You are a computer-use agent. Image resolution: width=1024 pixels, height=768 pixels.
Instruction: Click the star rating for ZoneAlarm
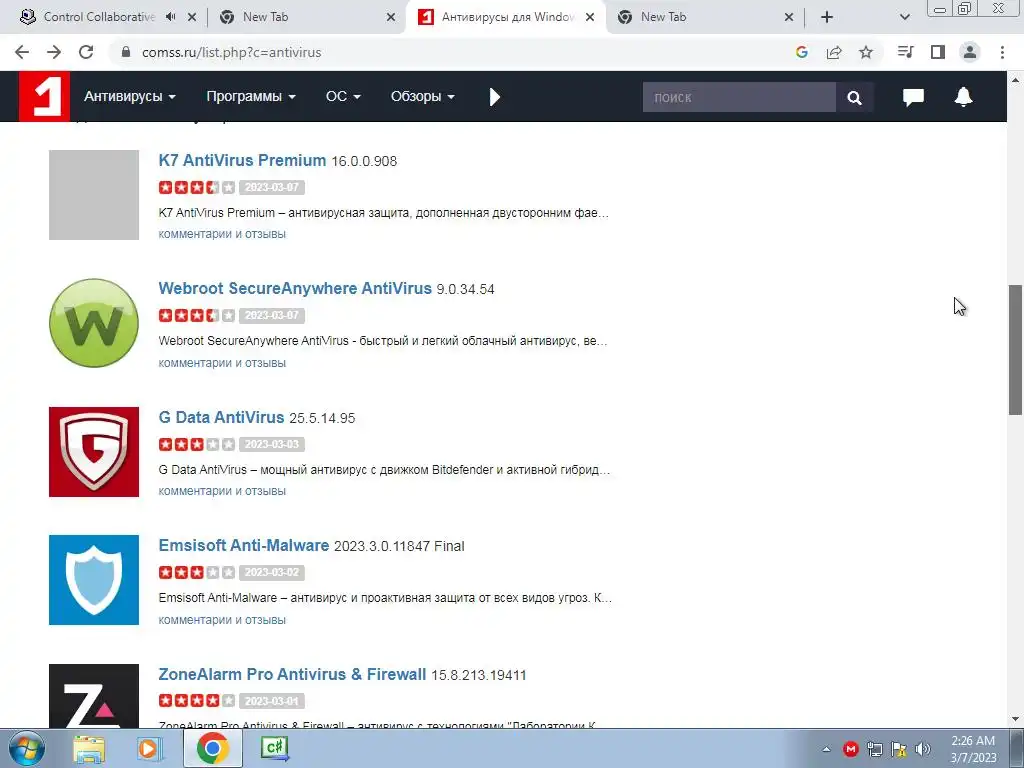click(197, 701)
